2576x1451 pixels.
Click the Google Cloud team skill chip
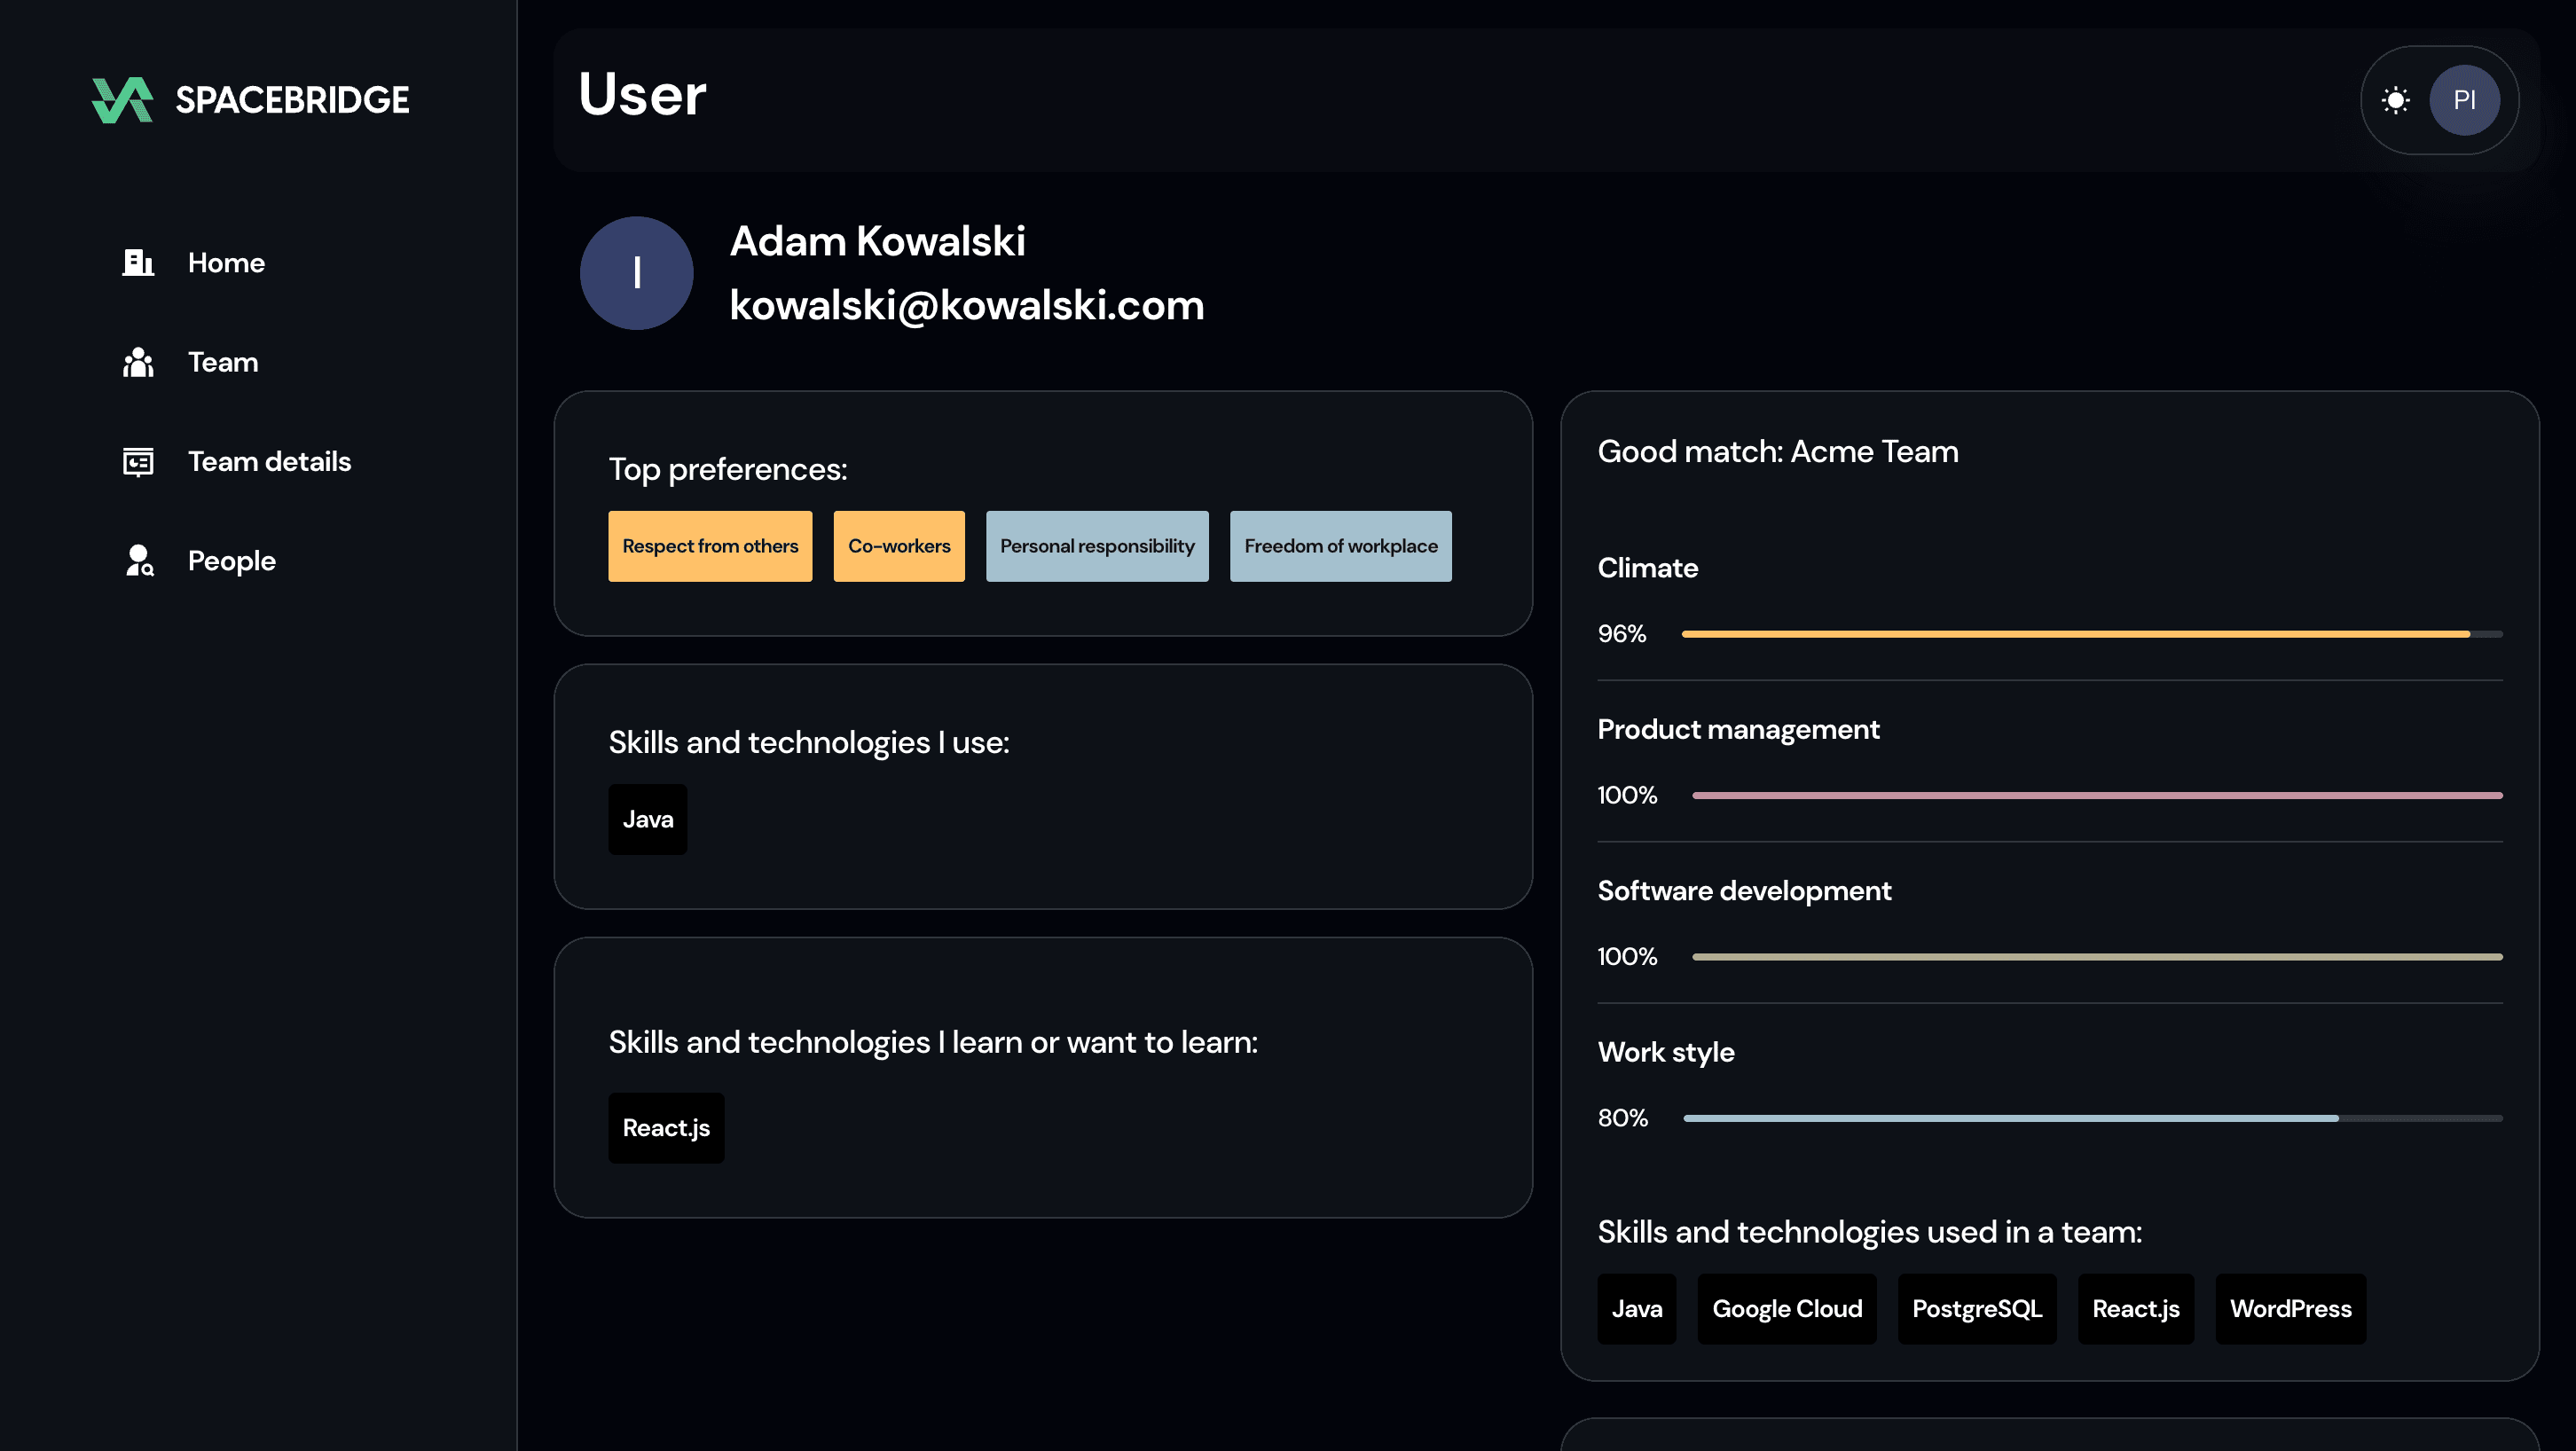point(1786,1309)
